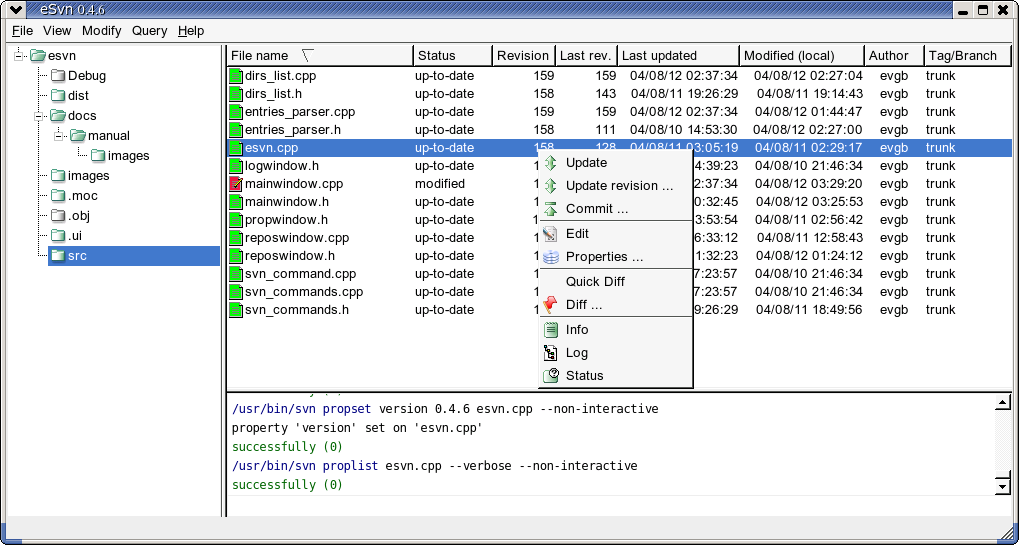Click the proplist command line in output
The width and height of the screenshot is (1019, 545).
coord(434,466)
